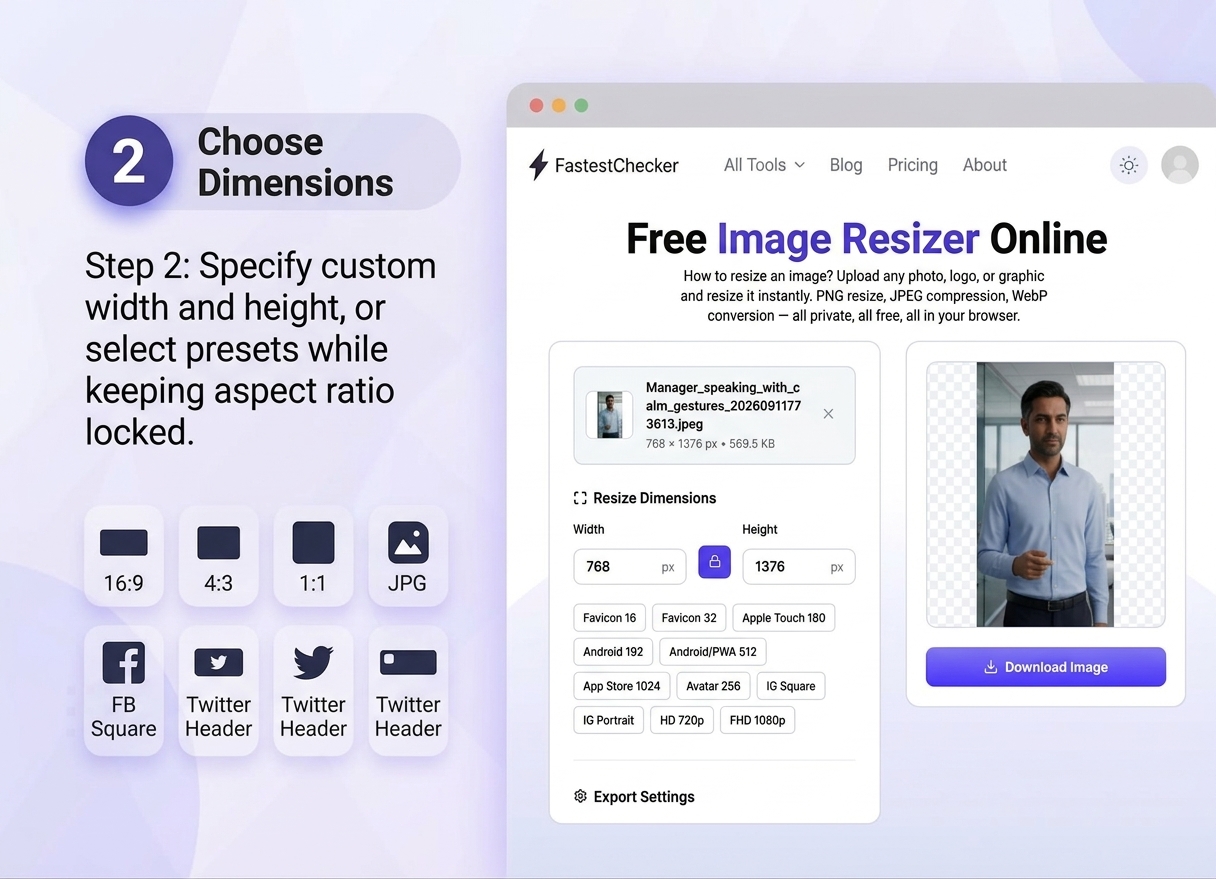
Task: Apply the Android/PWA 512 preset
Action: click(713, 652)
